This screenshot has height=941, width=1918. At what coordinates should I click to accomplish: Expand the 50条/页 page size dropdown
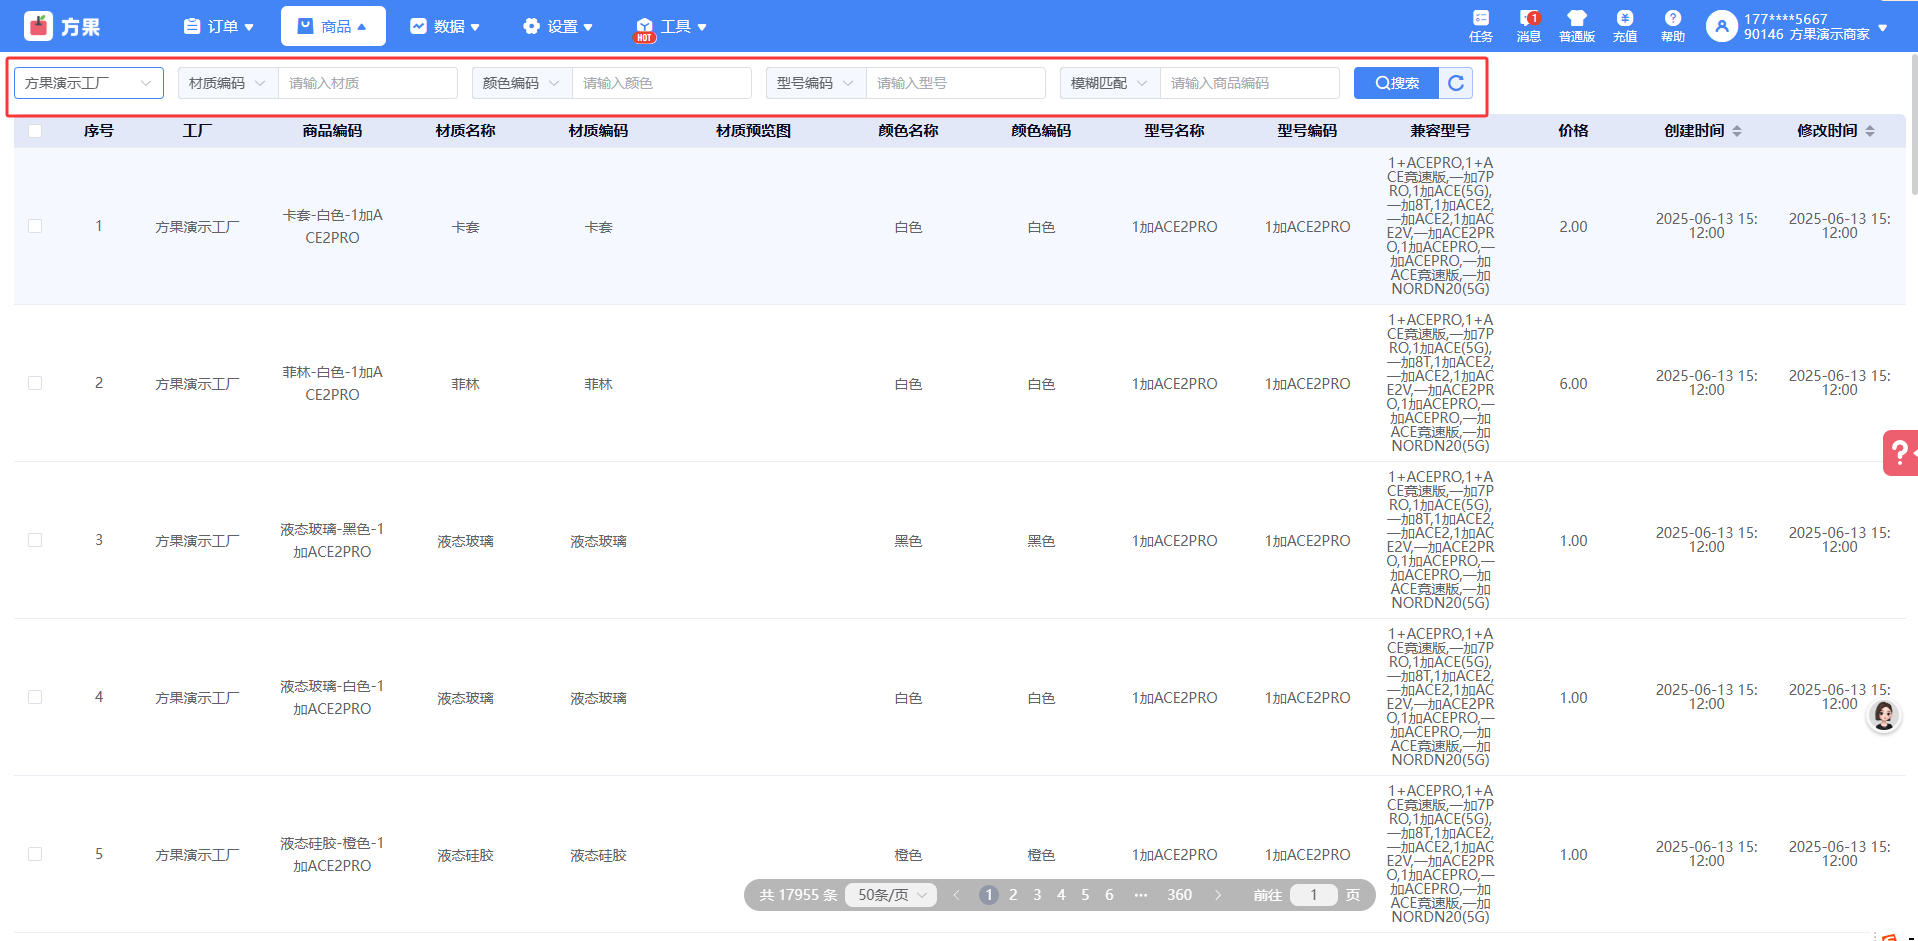pos(891,895)
